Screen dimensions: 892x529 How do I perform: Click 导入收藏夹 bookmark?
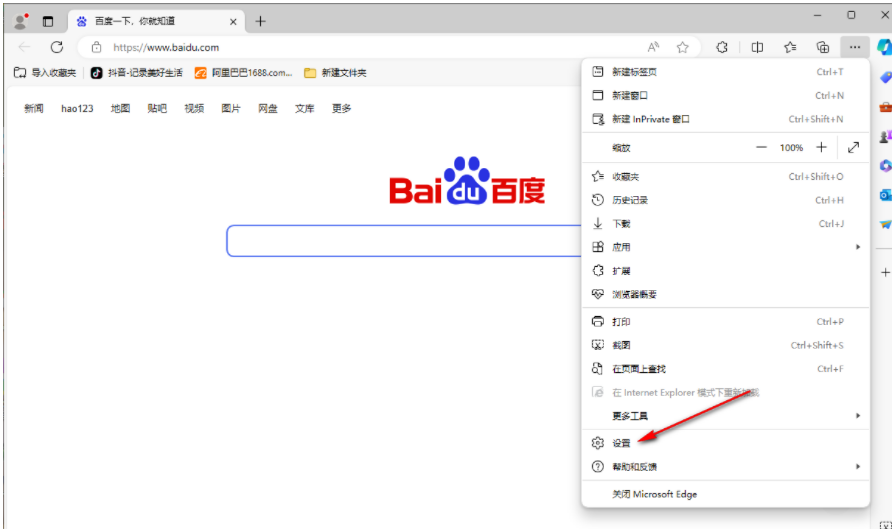[45, 73]
